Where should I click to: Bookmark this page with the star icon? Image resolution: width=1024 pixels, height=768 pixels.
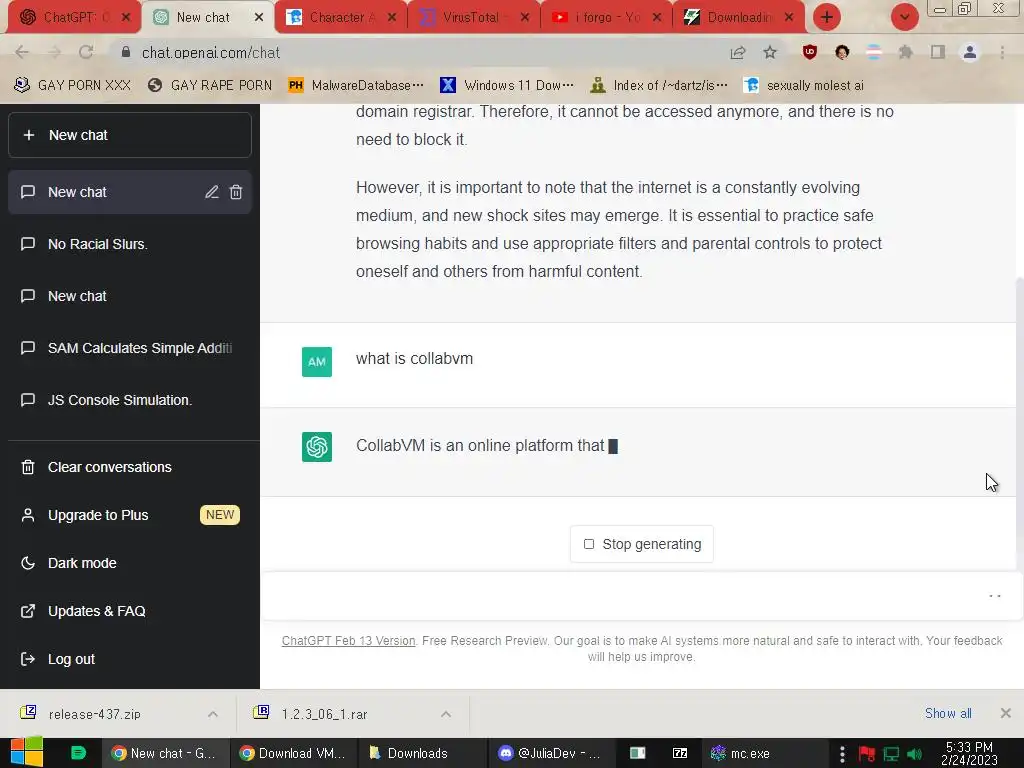770,52
